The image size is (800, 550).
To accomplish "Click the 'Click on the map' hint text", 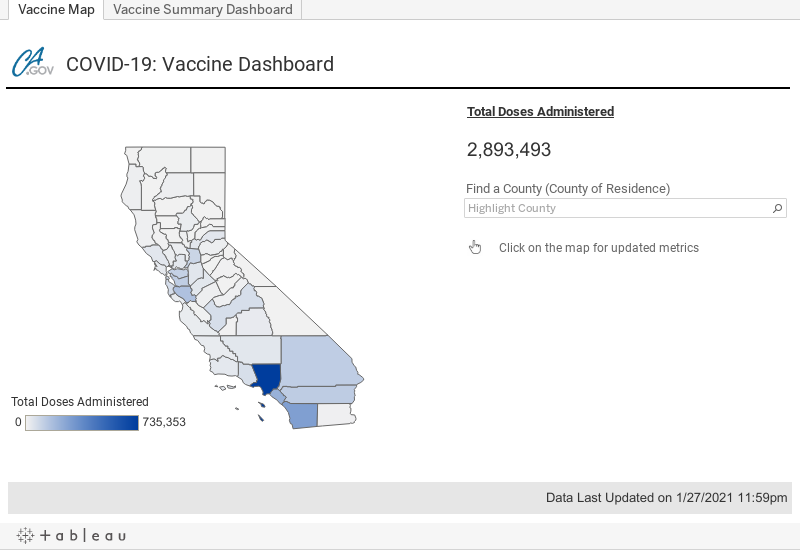I will pyautogui.click(x=598, y=248).
